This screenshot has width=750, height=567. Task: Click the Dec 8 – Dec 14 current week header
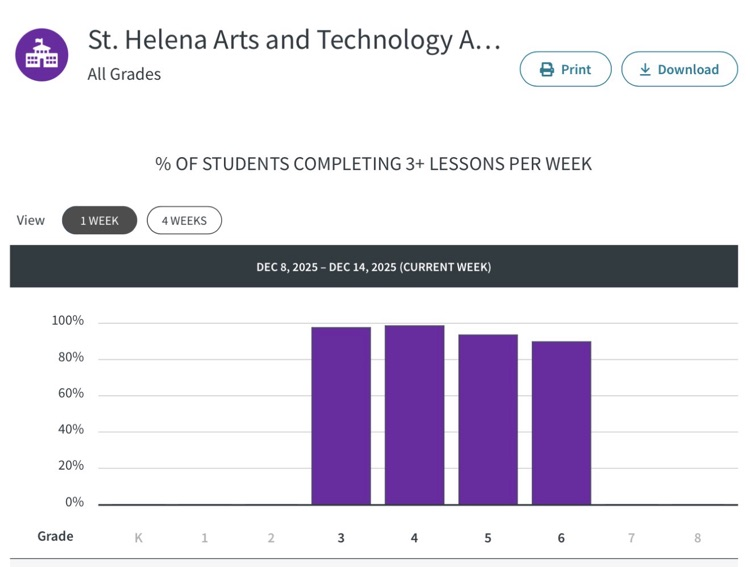click(374, 267)
